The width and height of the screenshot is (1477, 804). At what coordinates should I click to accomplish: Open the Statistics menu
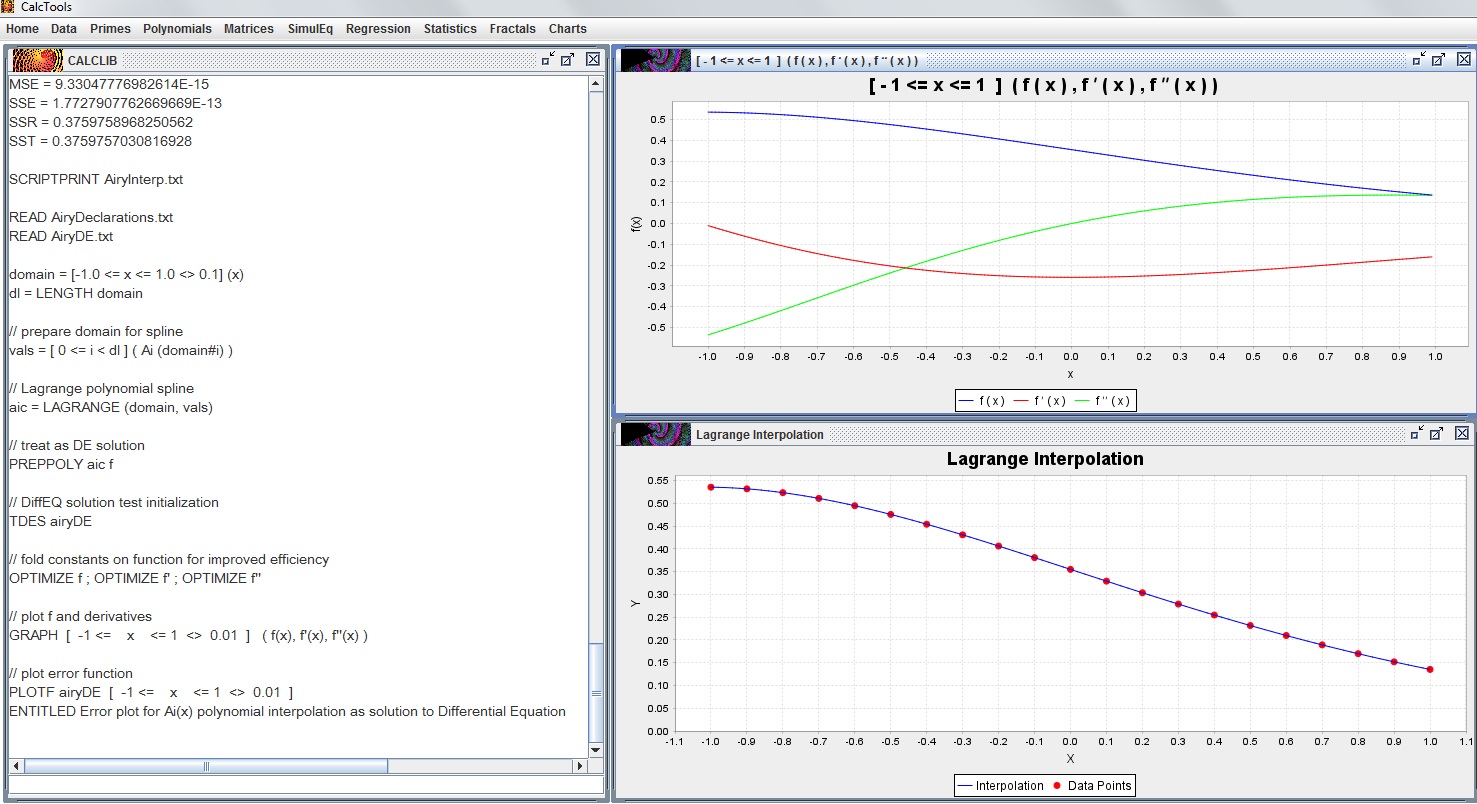tap(450, 29)
